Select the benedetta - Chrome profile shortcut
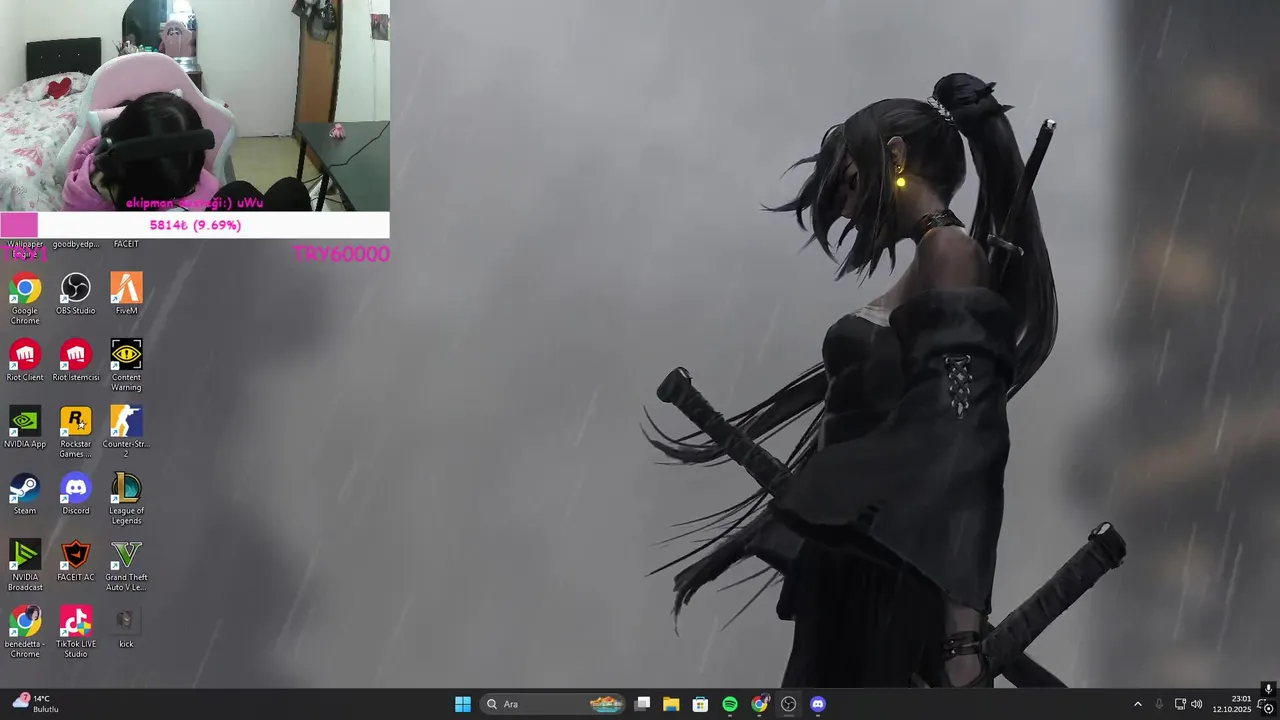Image resolution: width=1280 pixels, height=720 pixels. click(25, 632)
